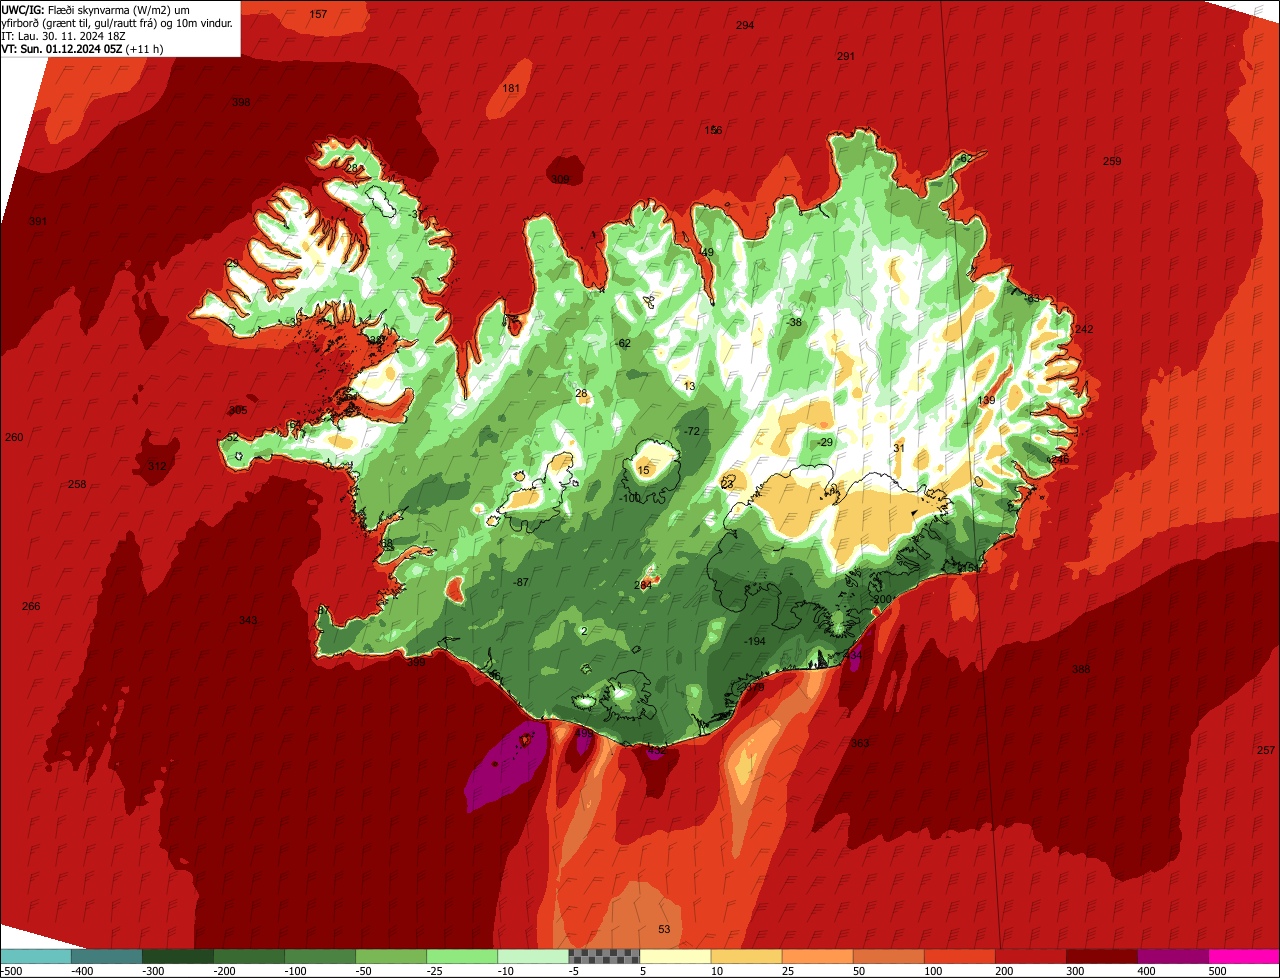Click the map value '139'
Screen dimensions: 1280x978
point(986,400)
